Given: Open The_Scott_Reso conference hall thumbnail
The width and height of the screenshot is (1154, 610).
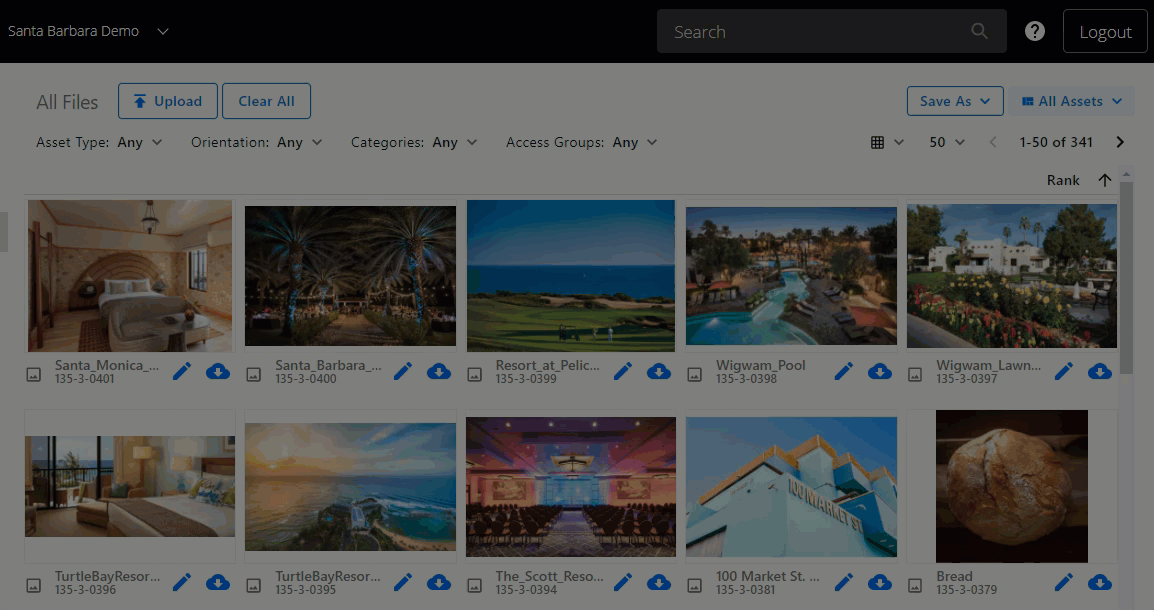Looking at the screenshot, I should (570, 486).
